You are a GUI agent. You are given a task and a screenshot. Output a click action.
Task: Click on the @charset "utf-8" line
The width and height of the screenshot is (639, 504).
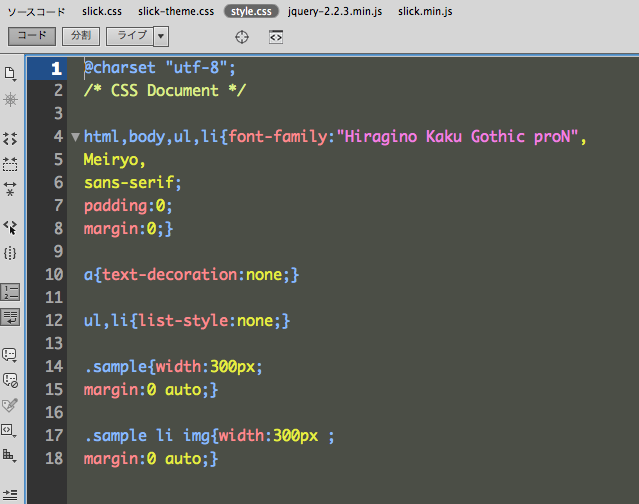(x=159, y=68)
